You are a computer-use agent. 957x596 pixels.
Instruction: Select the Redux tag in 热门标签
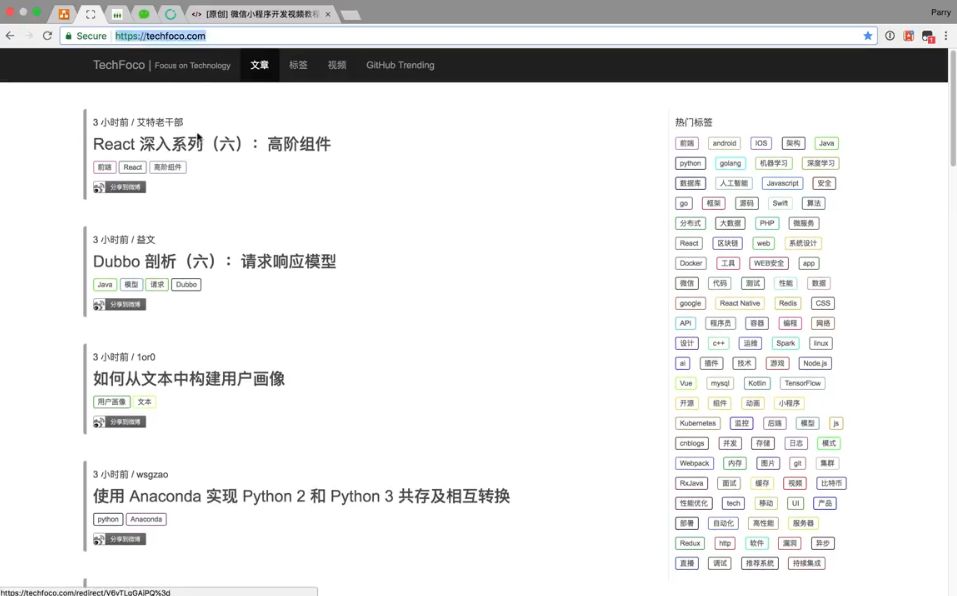point(690,544)
